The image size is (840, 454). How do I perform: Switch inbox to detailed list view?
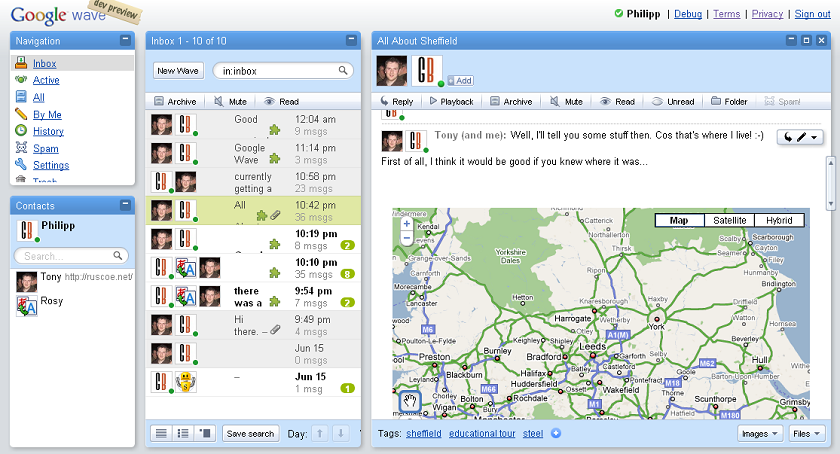[183, 433]
